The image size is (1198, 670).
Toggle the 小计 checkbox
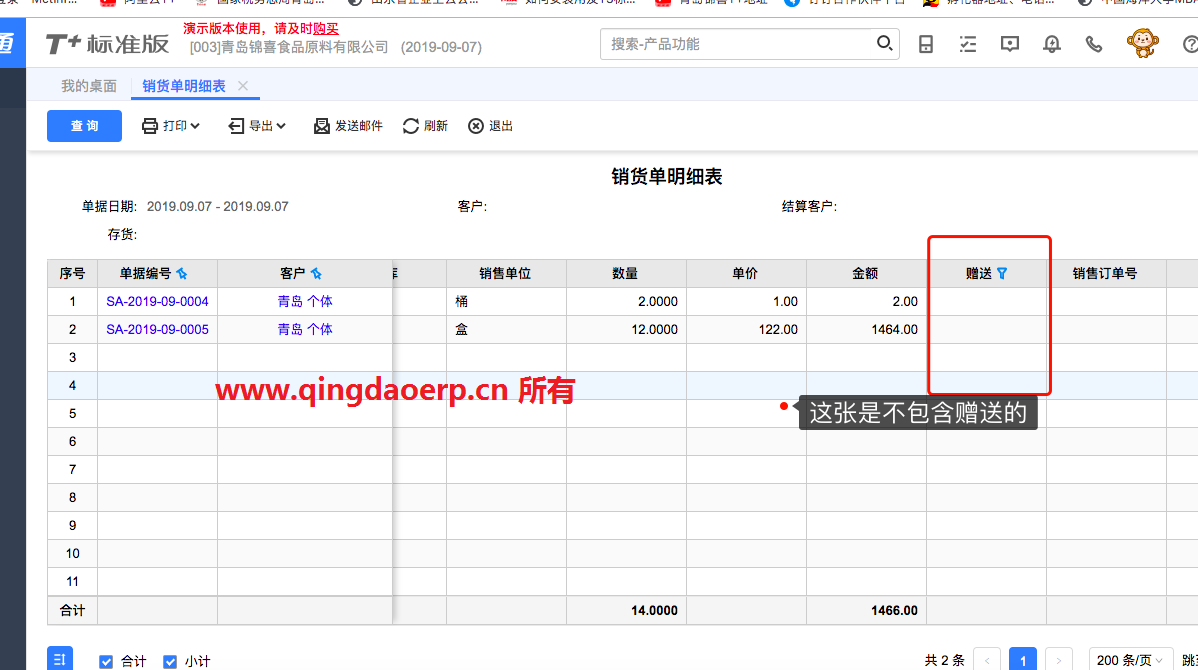170,661
